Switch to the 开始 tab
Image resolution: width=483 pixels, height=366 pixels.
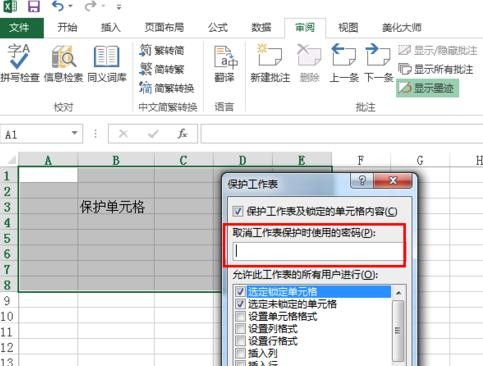pos(67,27)
